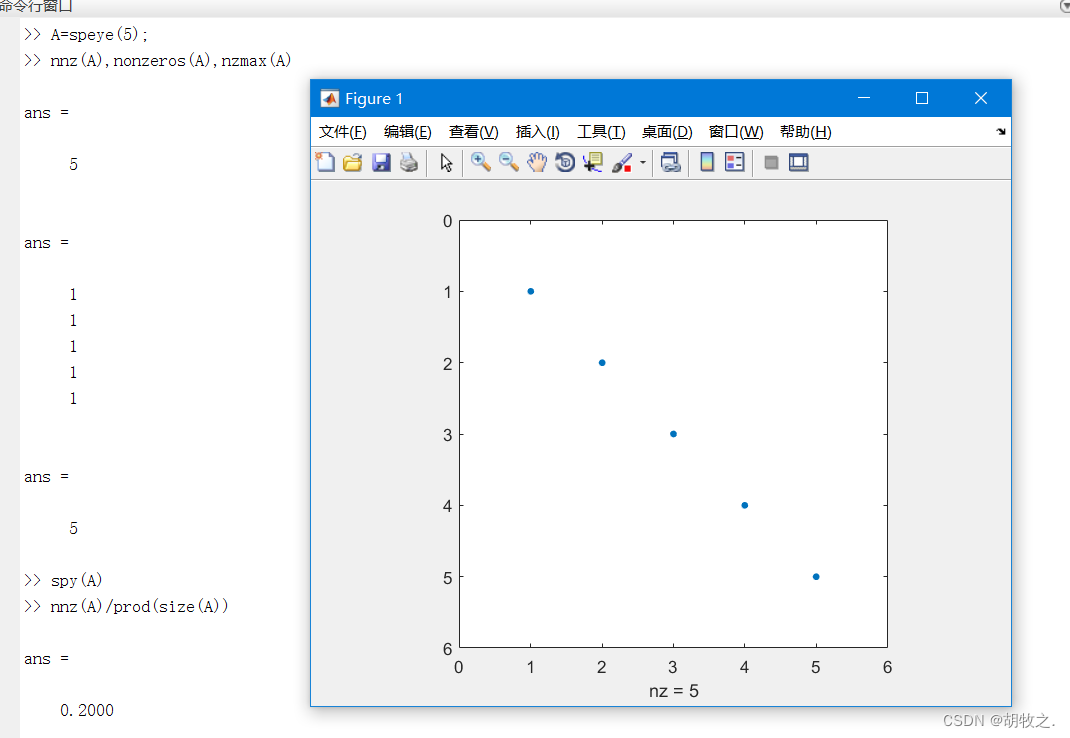Open the 窗口(W) menu
Viewport: 1070px width, 738px height.
pyautogui.click(x=736, y=132)
